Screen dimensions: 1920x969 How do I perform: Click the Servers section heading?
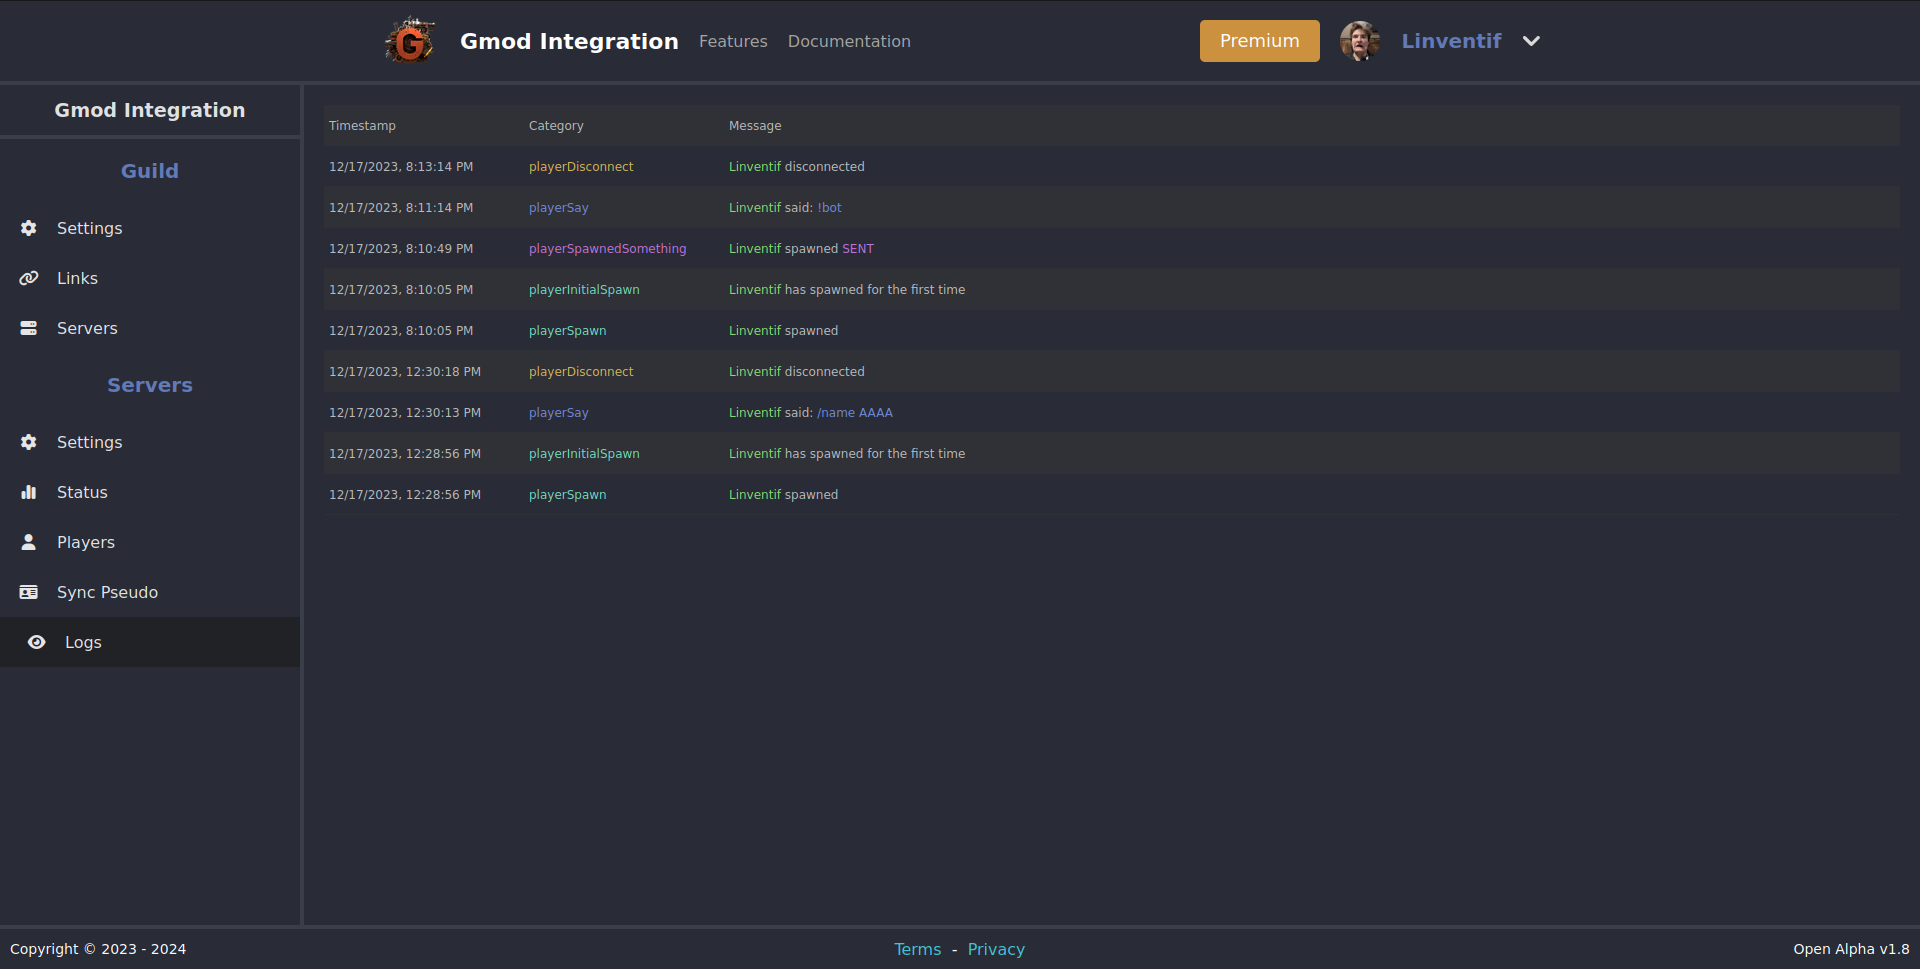click(x=150, y=385)
